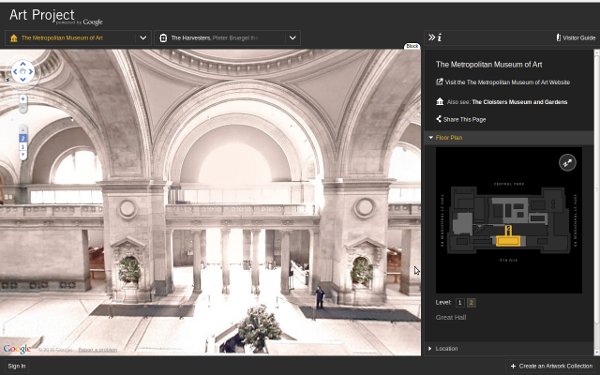Click the right panel vertical scrollbar
Viewport: 600px width, 375px height.
coord(597,202)
